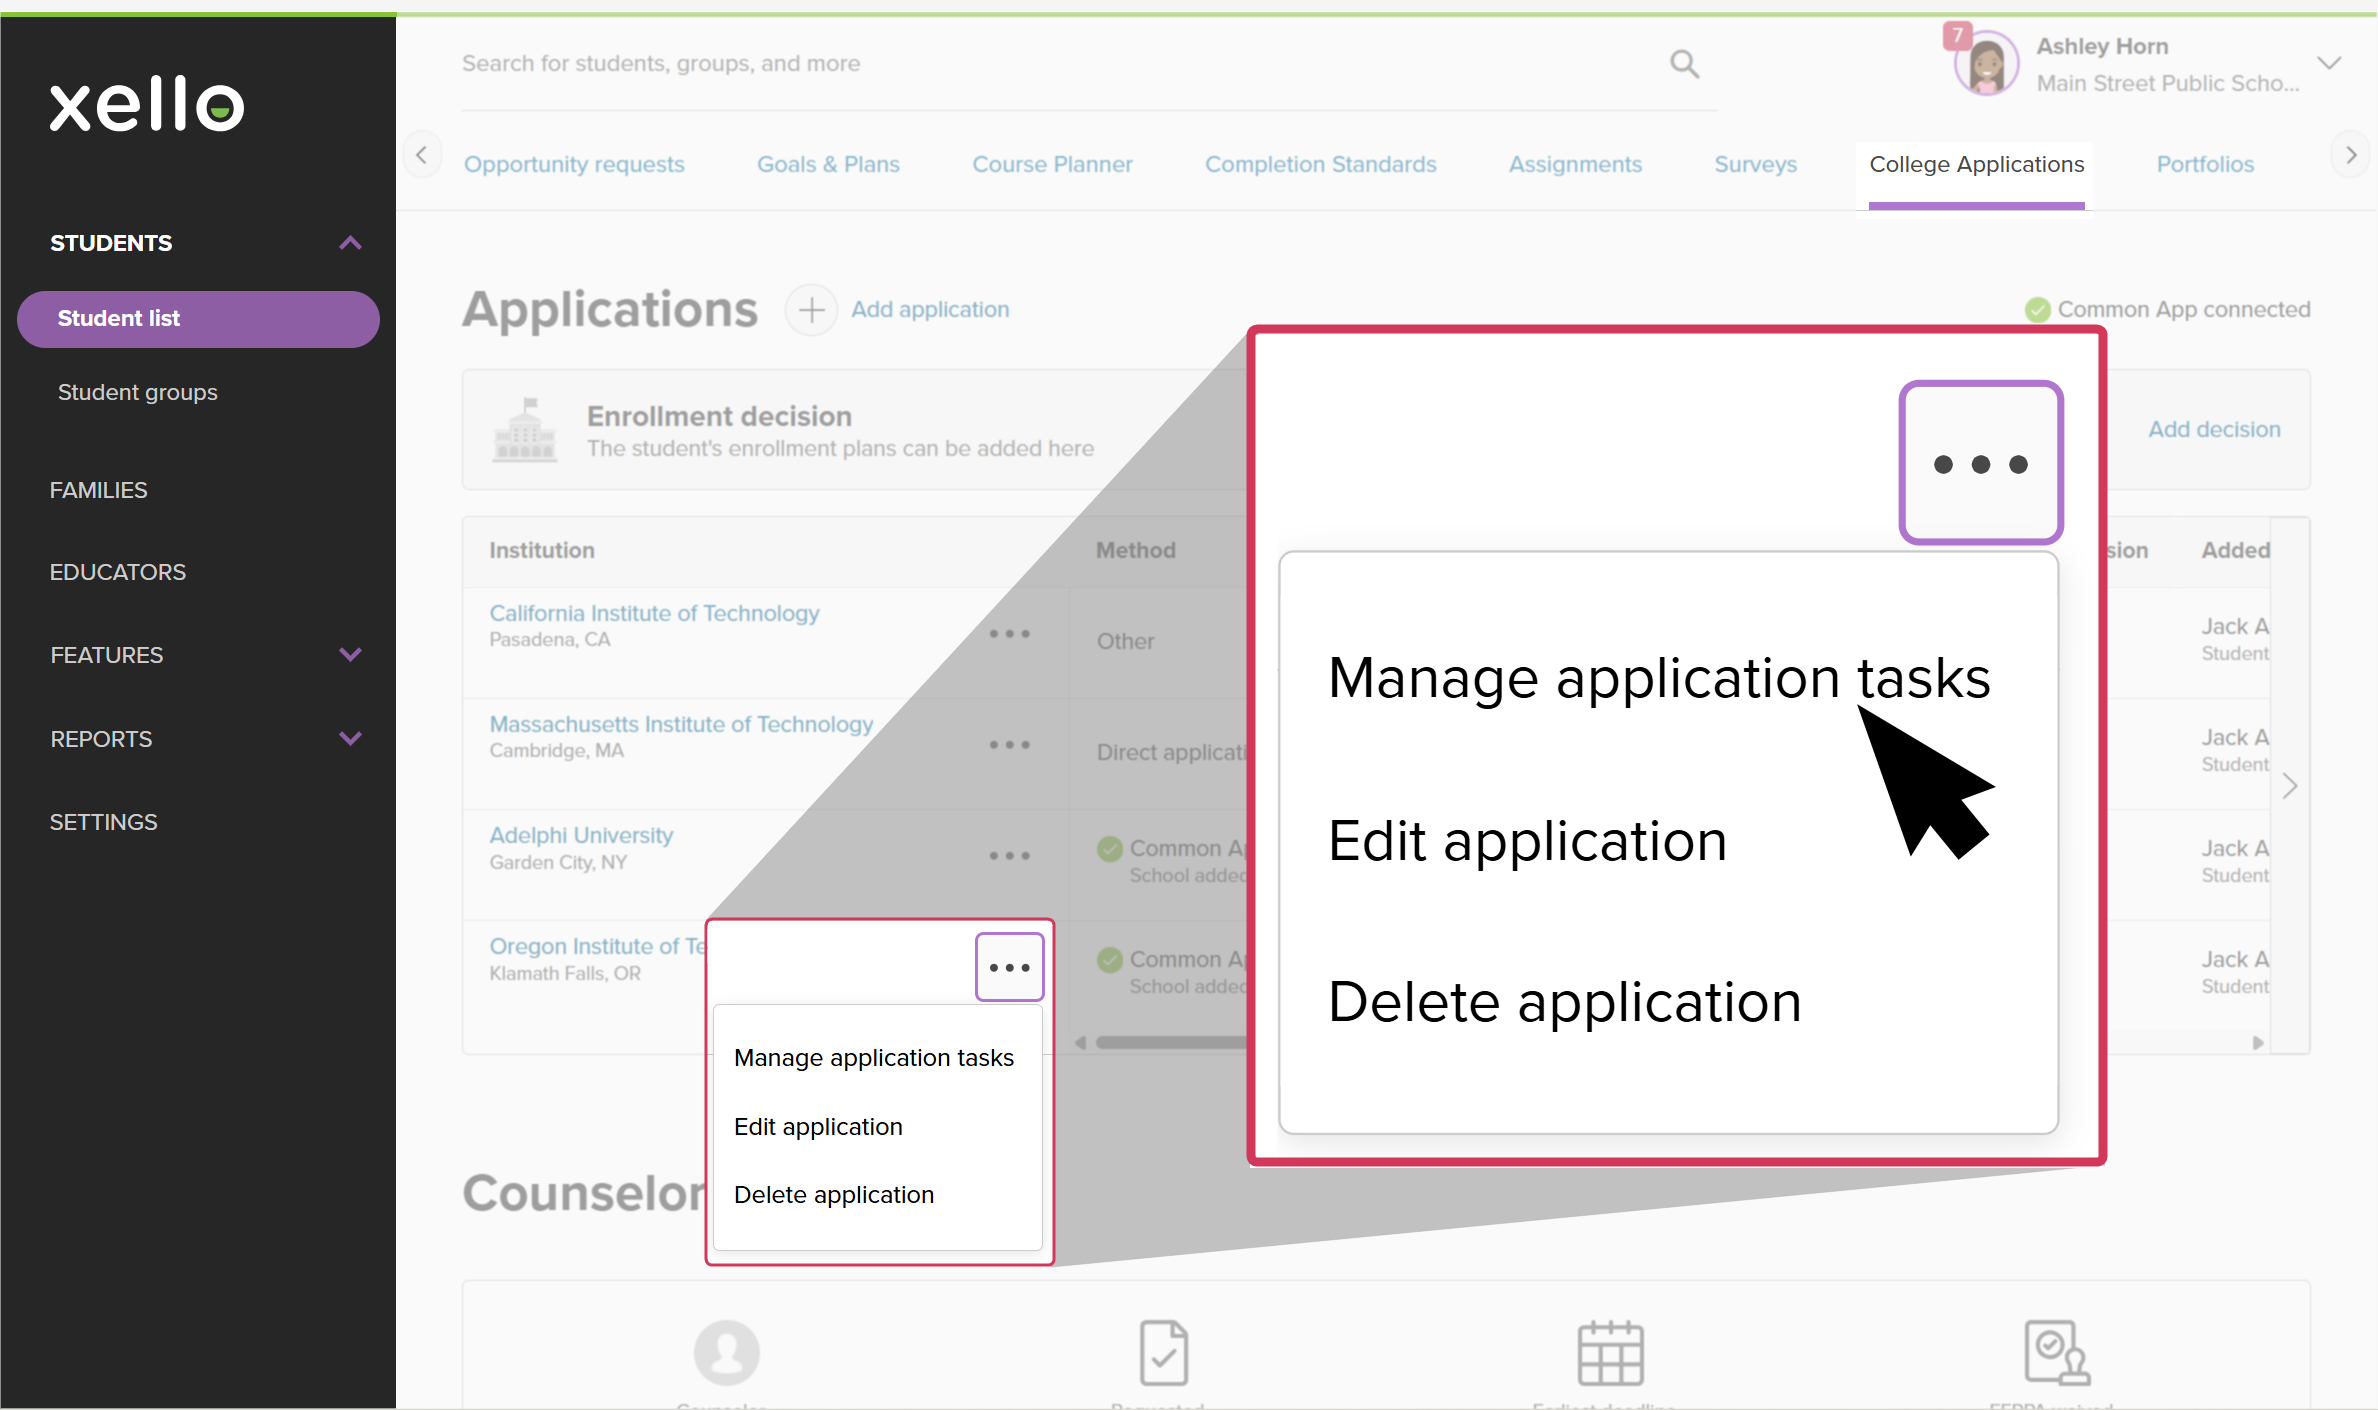Open three-dot menu for California Institute of Technology
2378x1410 pixels.
(x=1009, y=634)
